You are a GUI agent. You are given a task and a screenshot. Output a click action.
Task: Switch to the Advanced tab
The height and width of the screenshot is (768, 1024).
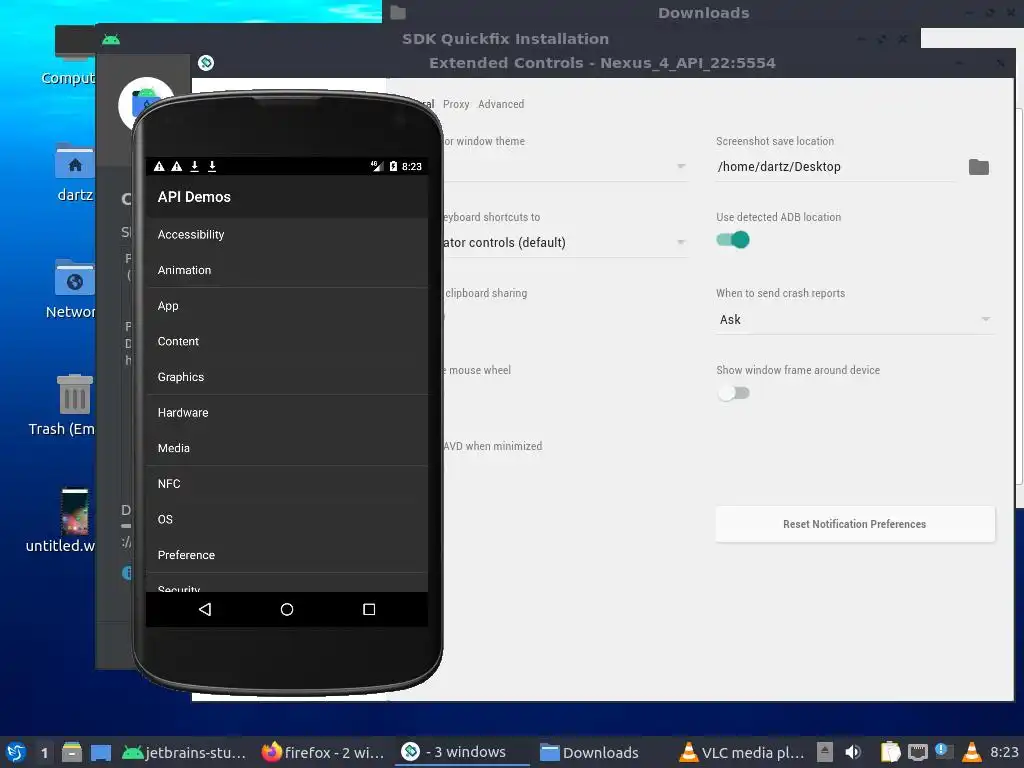(x=501, y=104)
